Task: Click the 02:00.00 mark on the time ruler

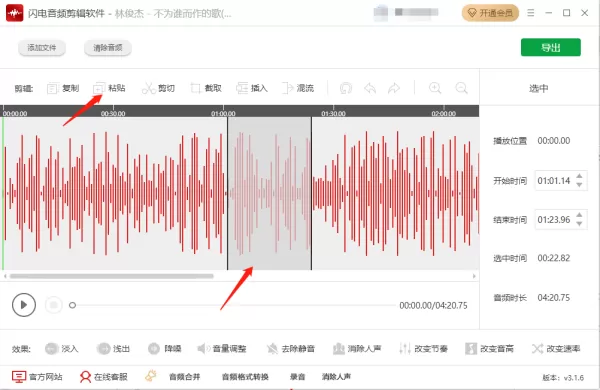Action: pos(443,113)
